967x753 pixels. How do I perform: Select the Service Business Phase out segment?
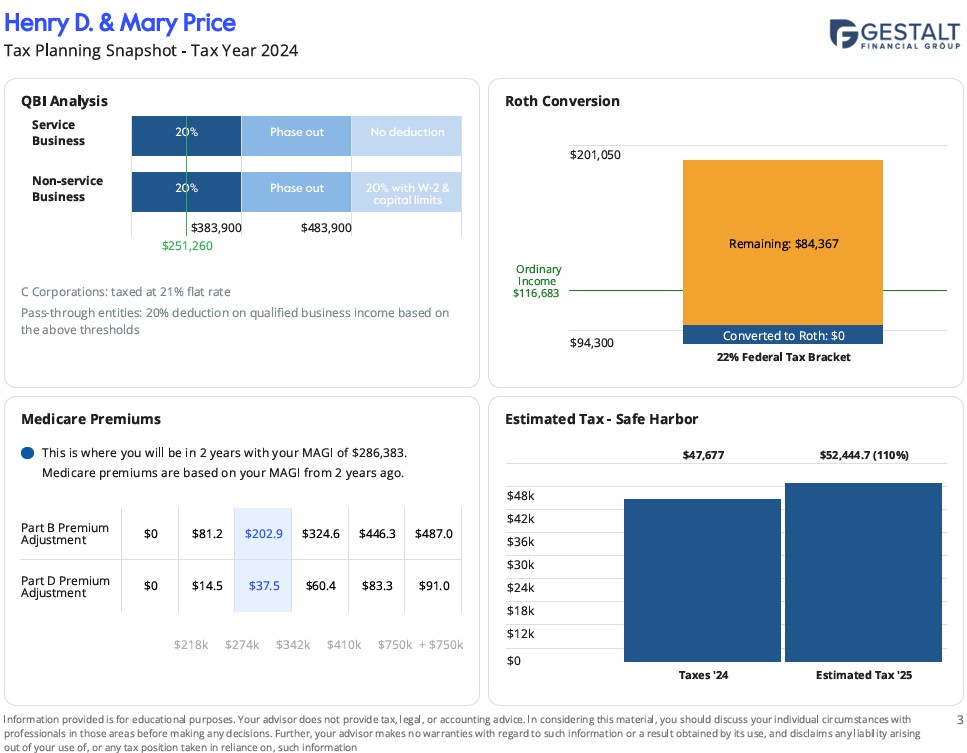(297, 136)
